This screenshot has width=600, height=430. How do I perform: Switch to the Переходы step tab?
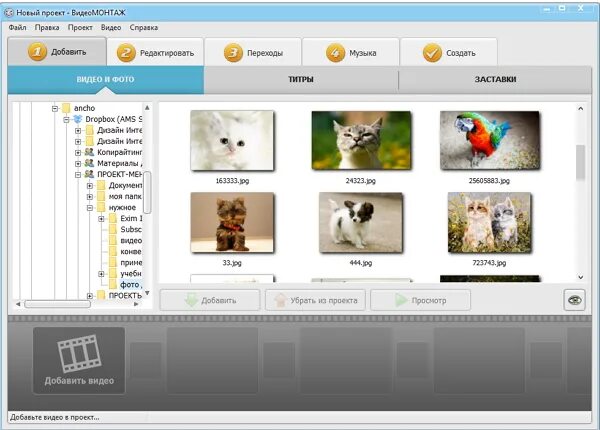coord(253,52)
